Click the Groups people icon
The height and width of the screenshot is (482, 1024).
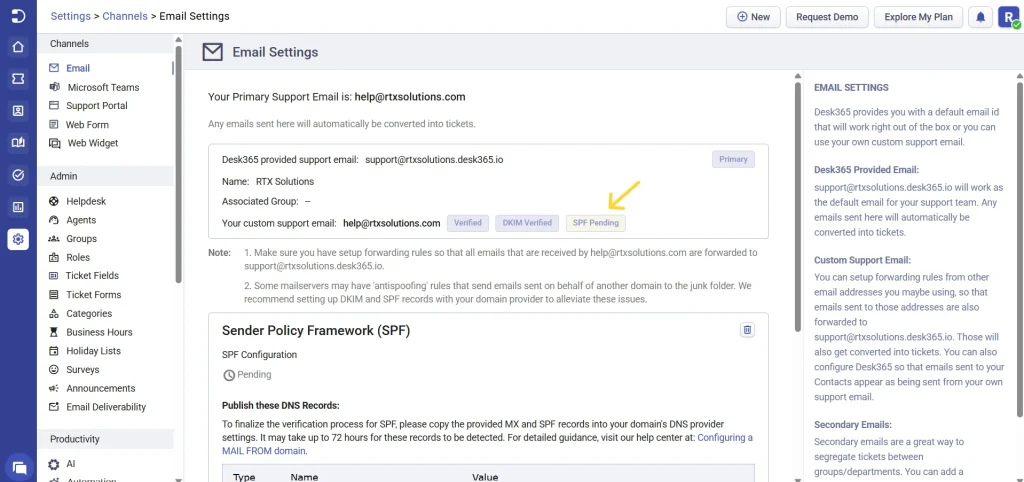pos(54,239)
